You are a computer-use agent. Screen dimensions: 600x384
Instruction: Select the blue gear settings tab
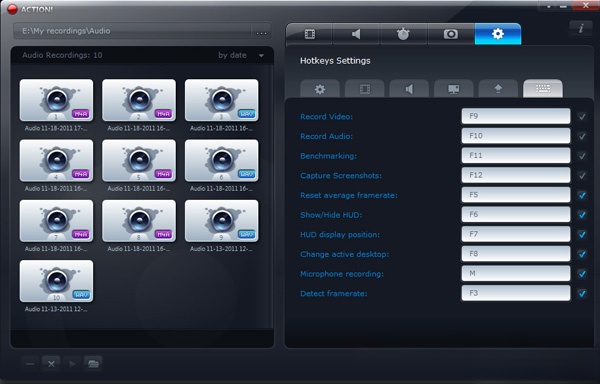click(x=498, y=34)
